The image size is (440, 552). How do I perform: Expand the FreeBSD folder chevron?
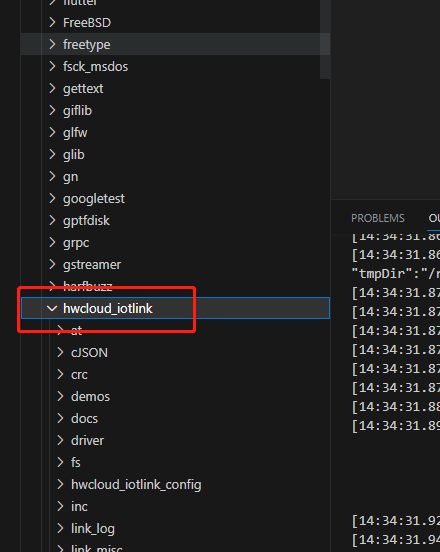click(52, 22)
